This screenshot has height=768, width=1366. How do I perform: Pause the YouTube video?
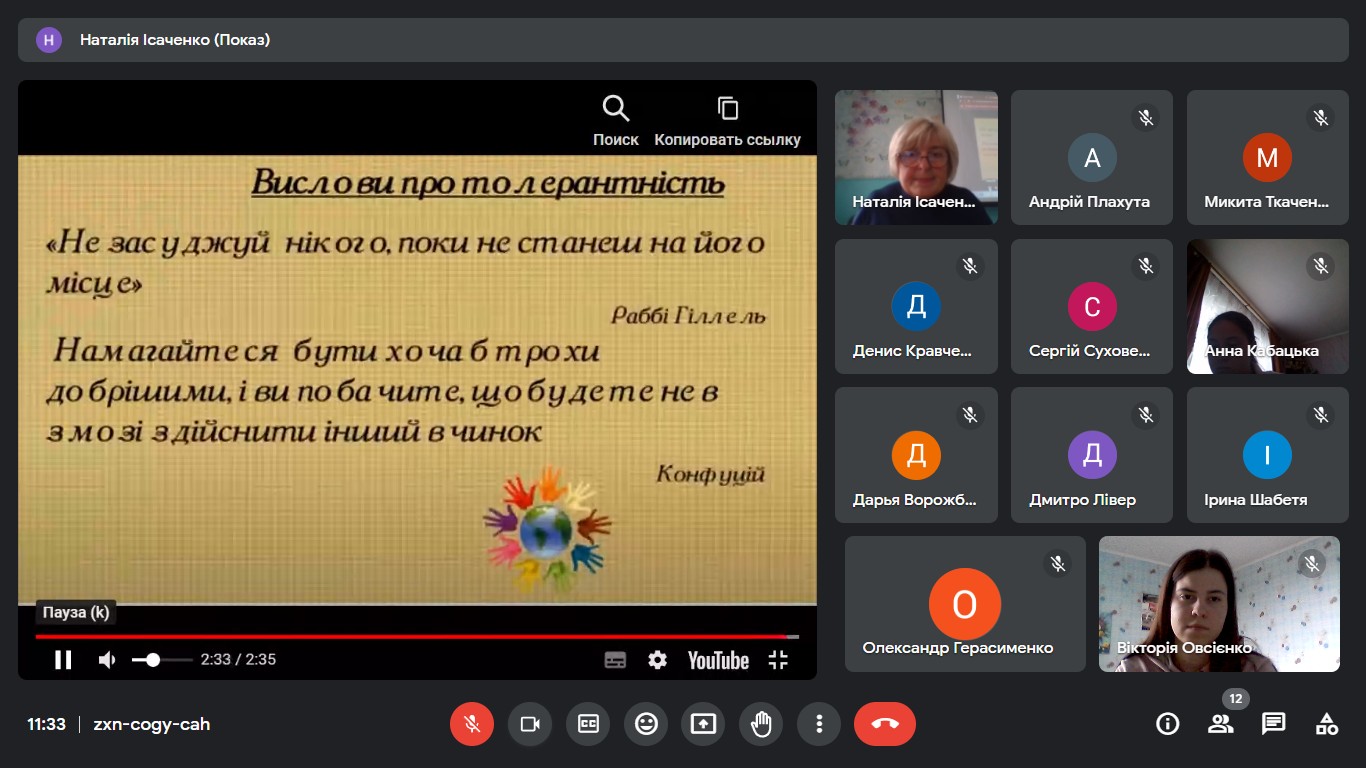(x=63, y=660)
